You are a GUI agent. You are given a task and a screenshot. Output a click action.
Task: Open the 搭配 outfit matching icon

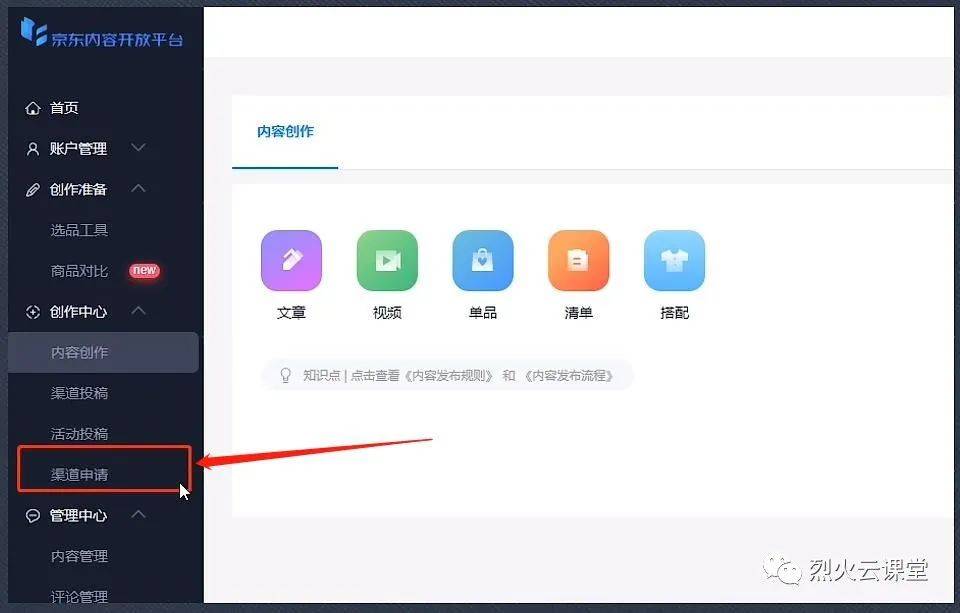click(674, 260)
